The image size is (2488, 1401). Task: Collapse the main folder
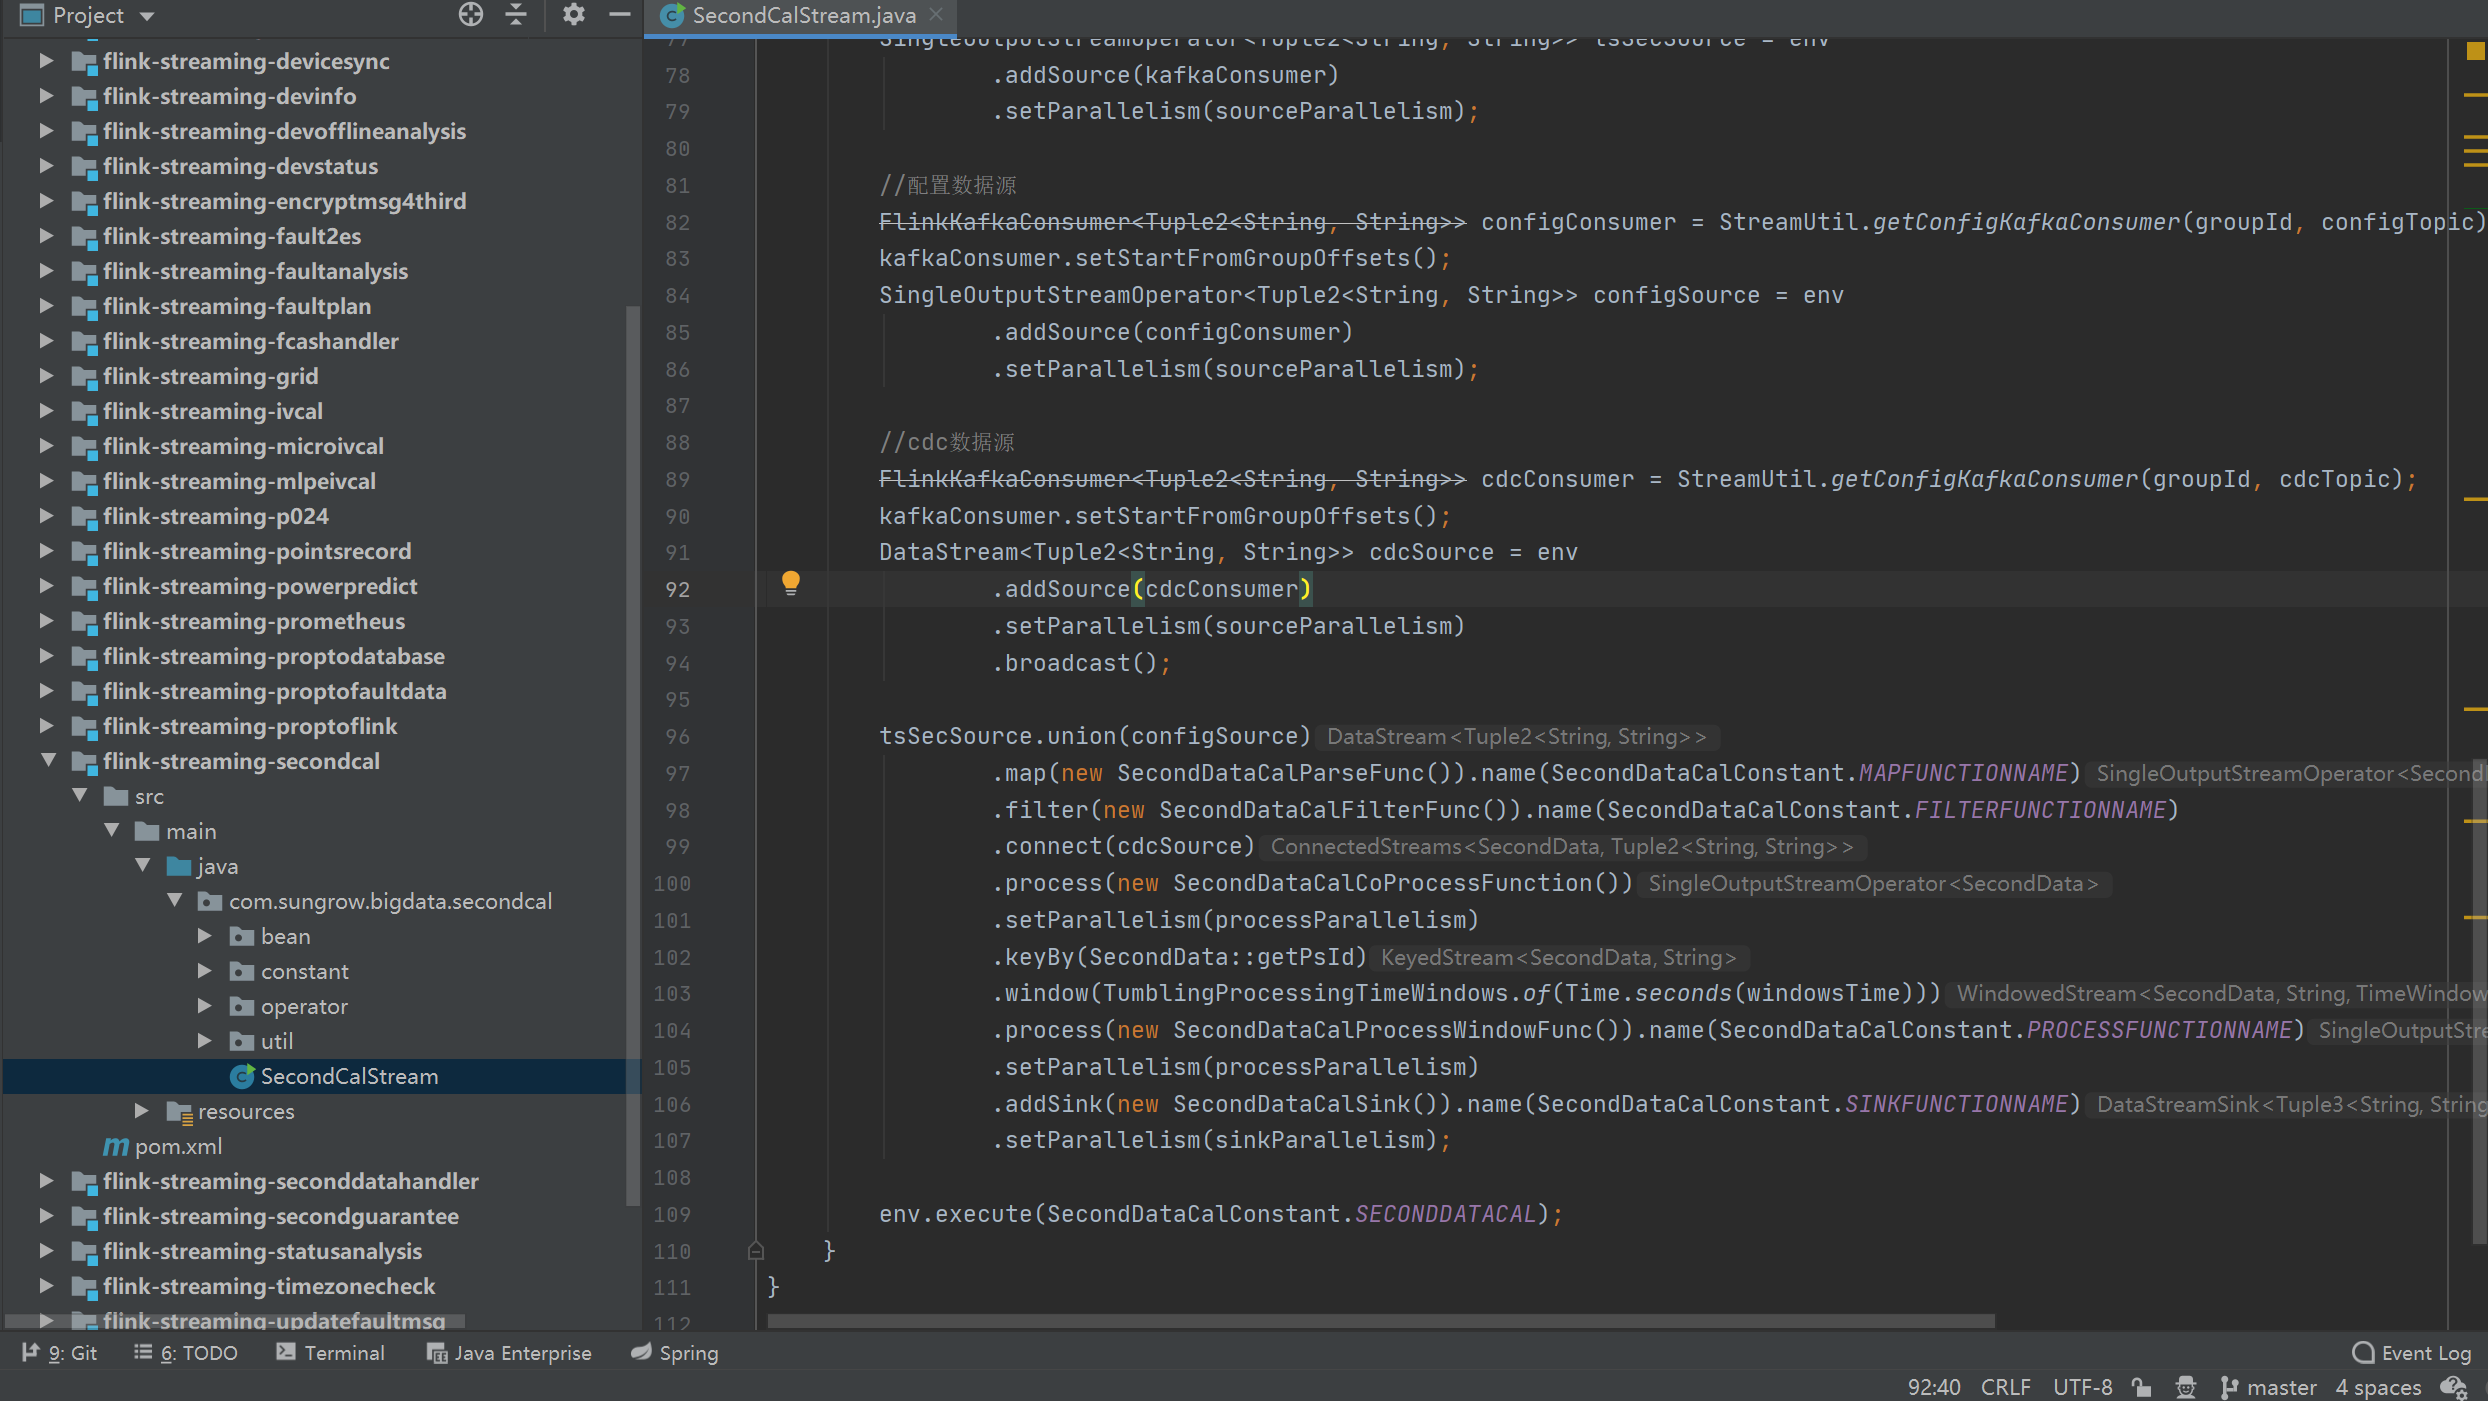click(112, 831)
